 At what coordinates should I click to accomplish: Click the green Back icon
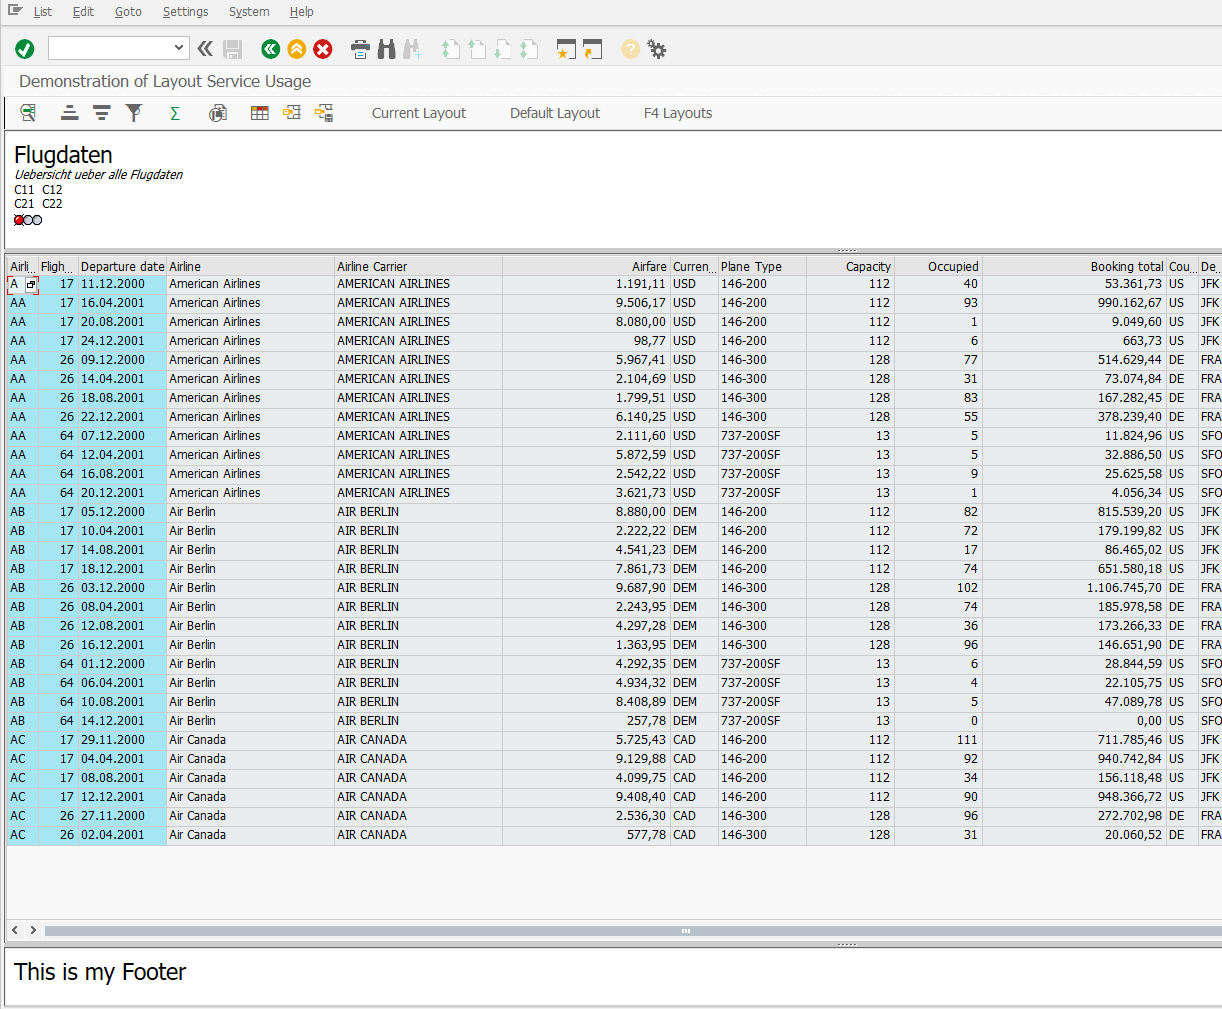(x=271, y=49)
